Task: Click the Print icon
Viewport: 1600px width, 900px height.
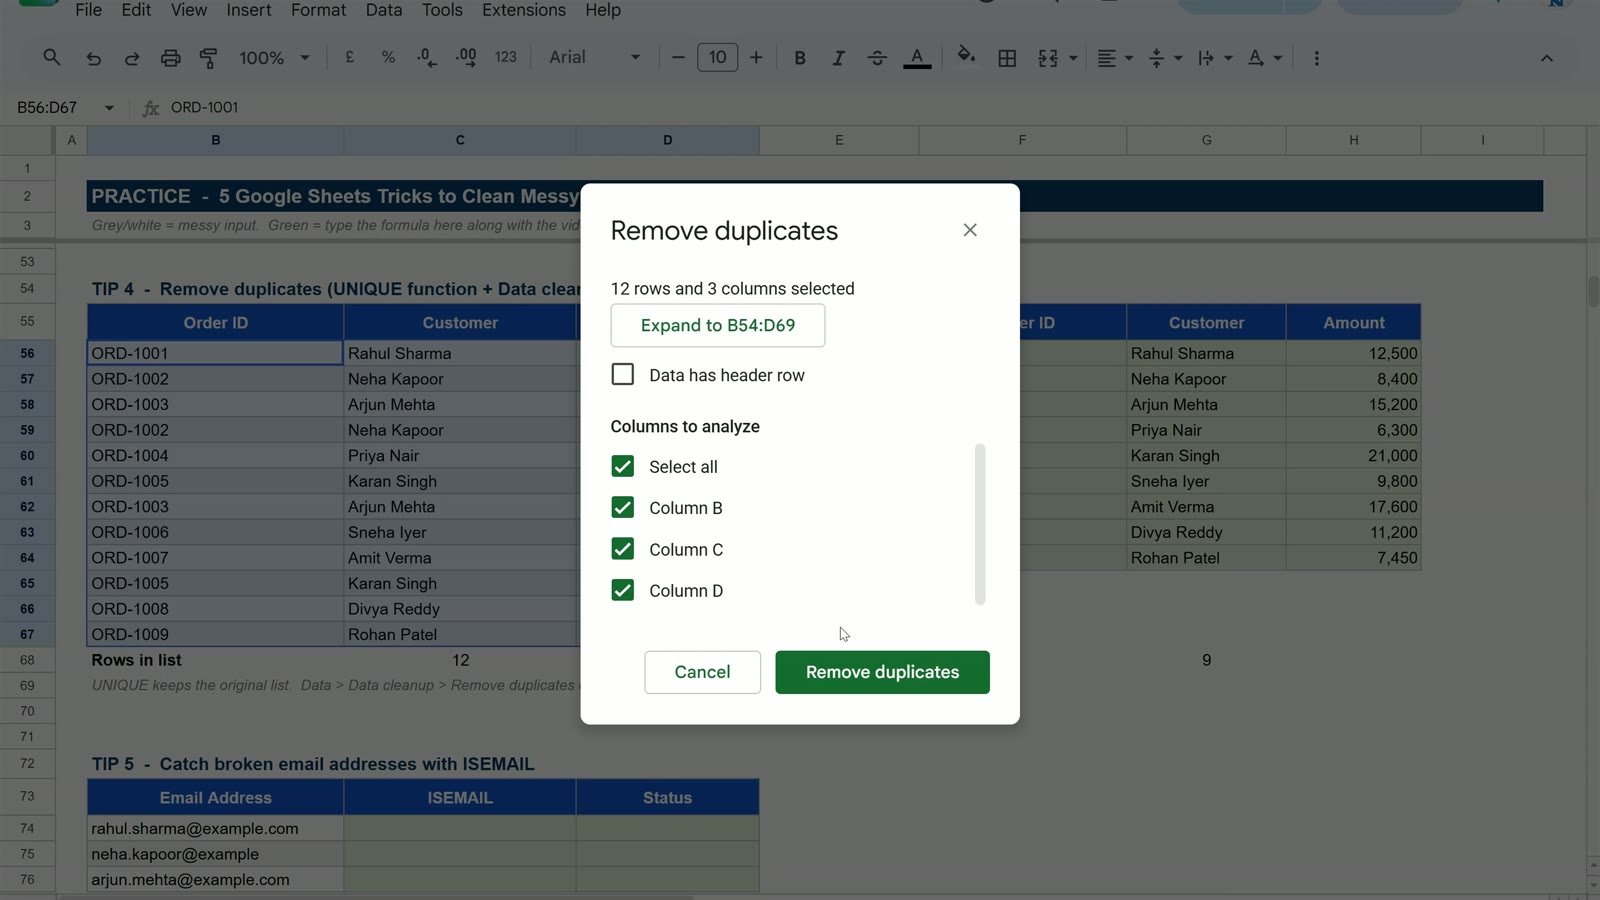Action: (x=170, y=58)
